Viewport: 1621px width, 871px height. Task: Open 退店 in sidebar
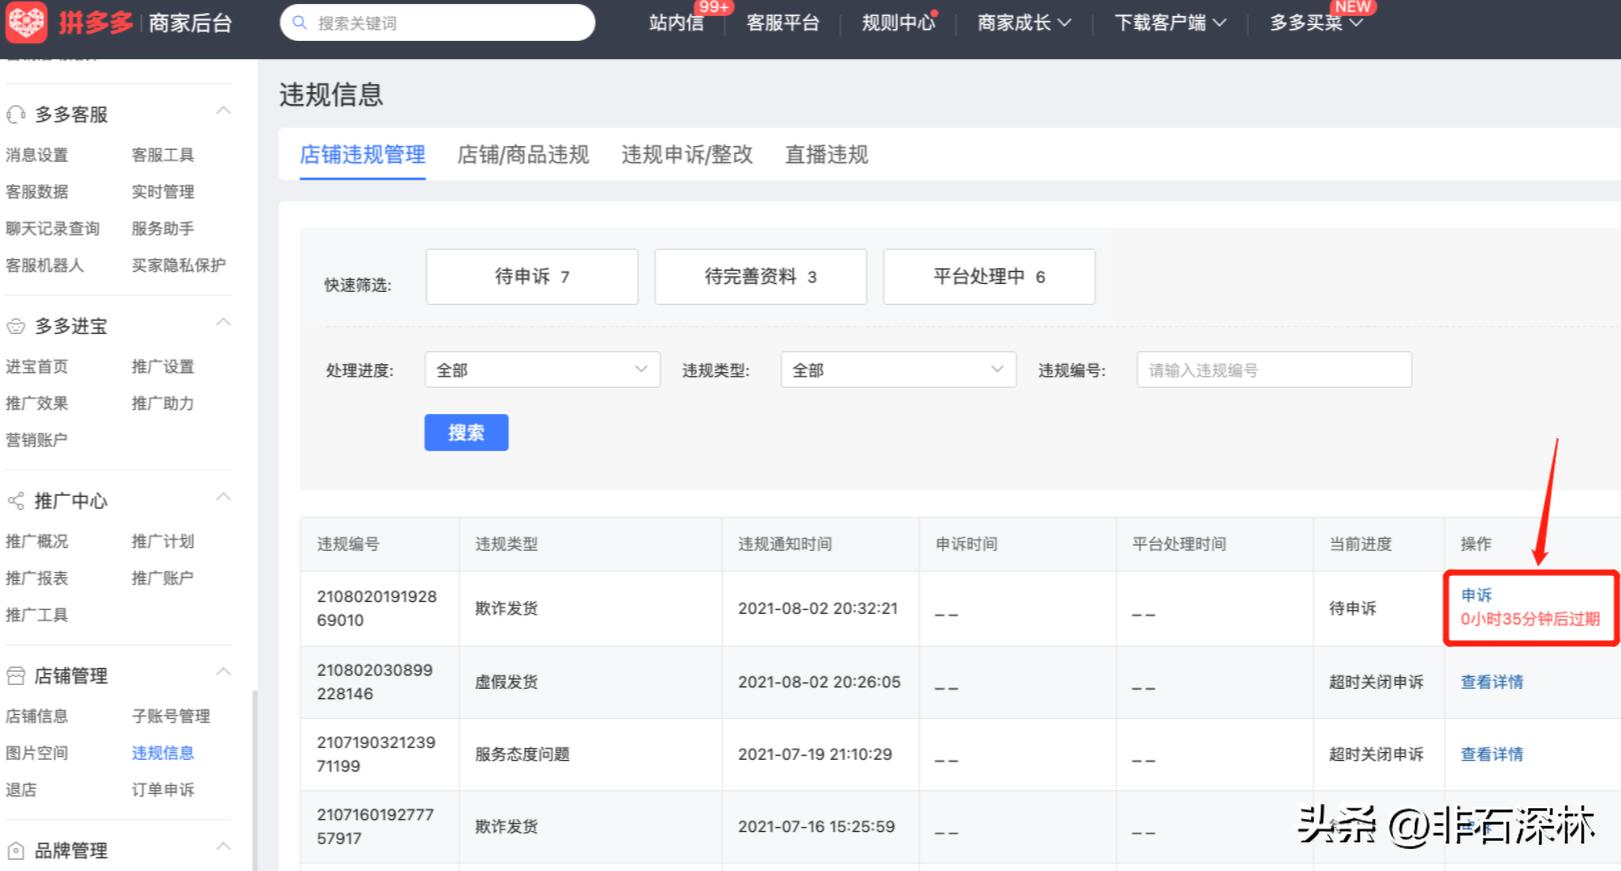pos(21,790)
